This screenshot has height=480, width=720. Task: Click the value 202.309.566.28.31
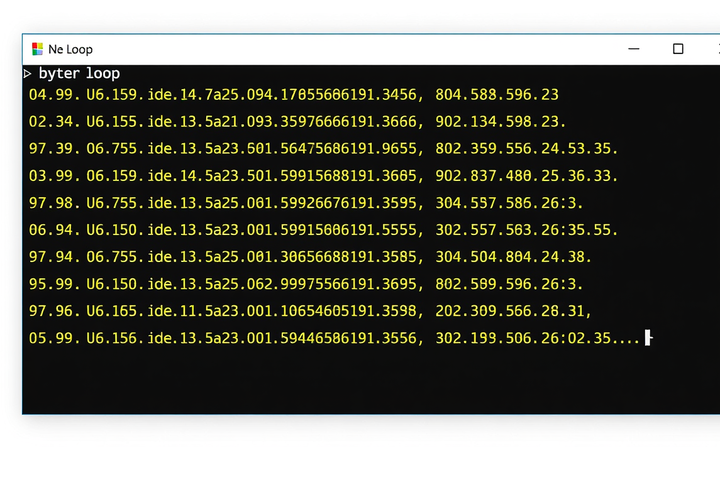coord(513,311)
